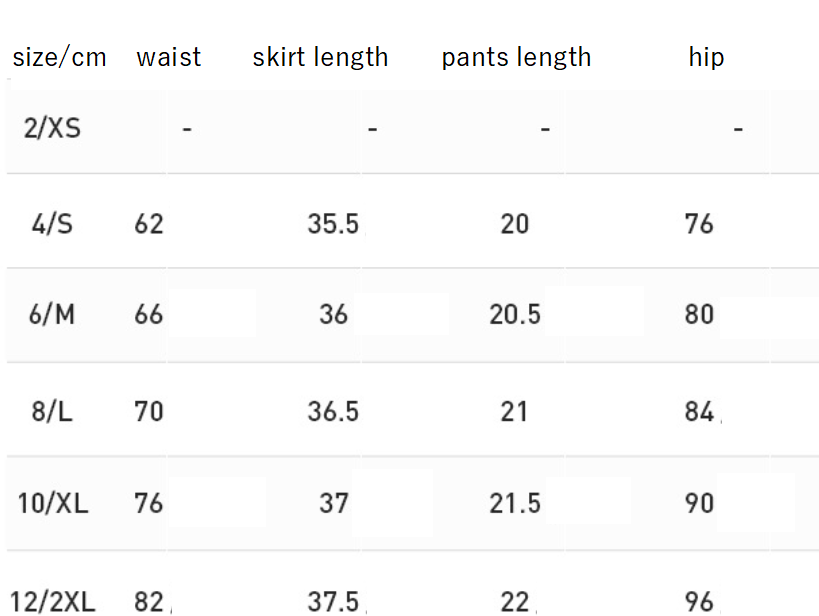This screenshot has height=616, width=819.
Task: Click pants length value 21.5
Action: (515, 502)
